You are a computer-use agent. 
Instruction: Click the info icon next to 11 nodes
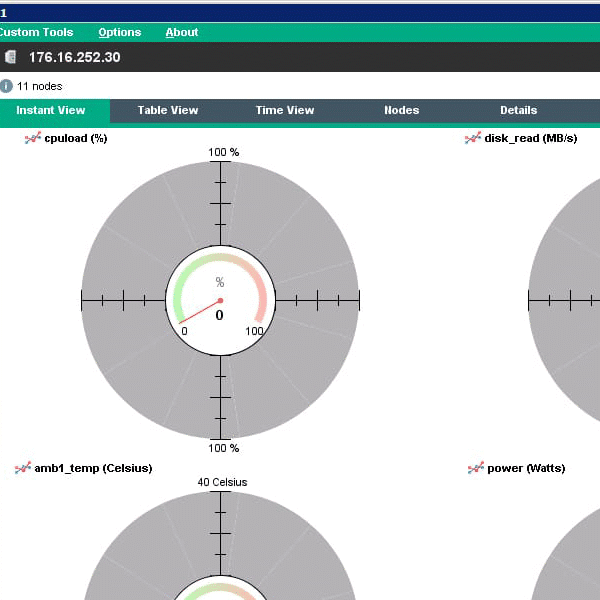[7, 86]
